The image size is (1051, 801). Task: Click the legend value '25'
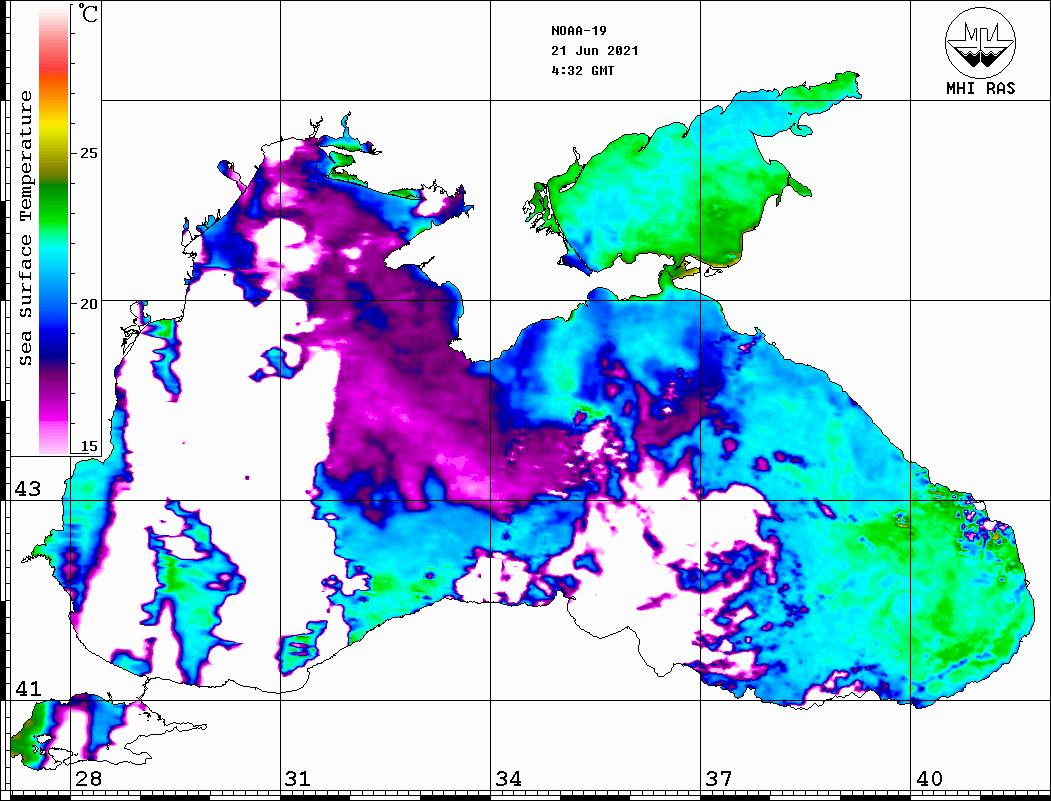88,153
